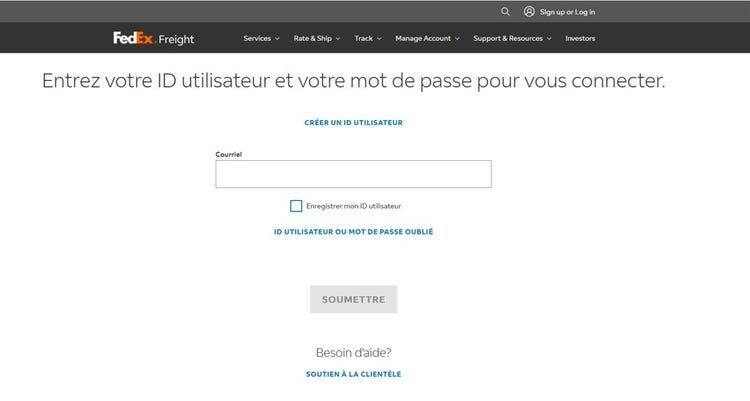Viewport: 750px width, 401px height.
Task: Expand the Support & Resources chevron
Action: pos(549,39)
